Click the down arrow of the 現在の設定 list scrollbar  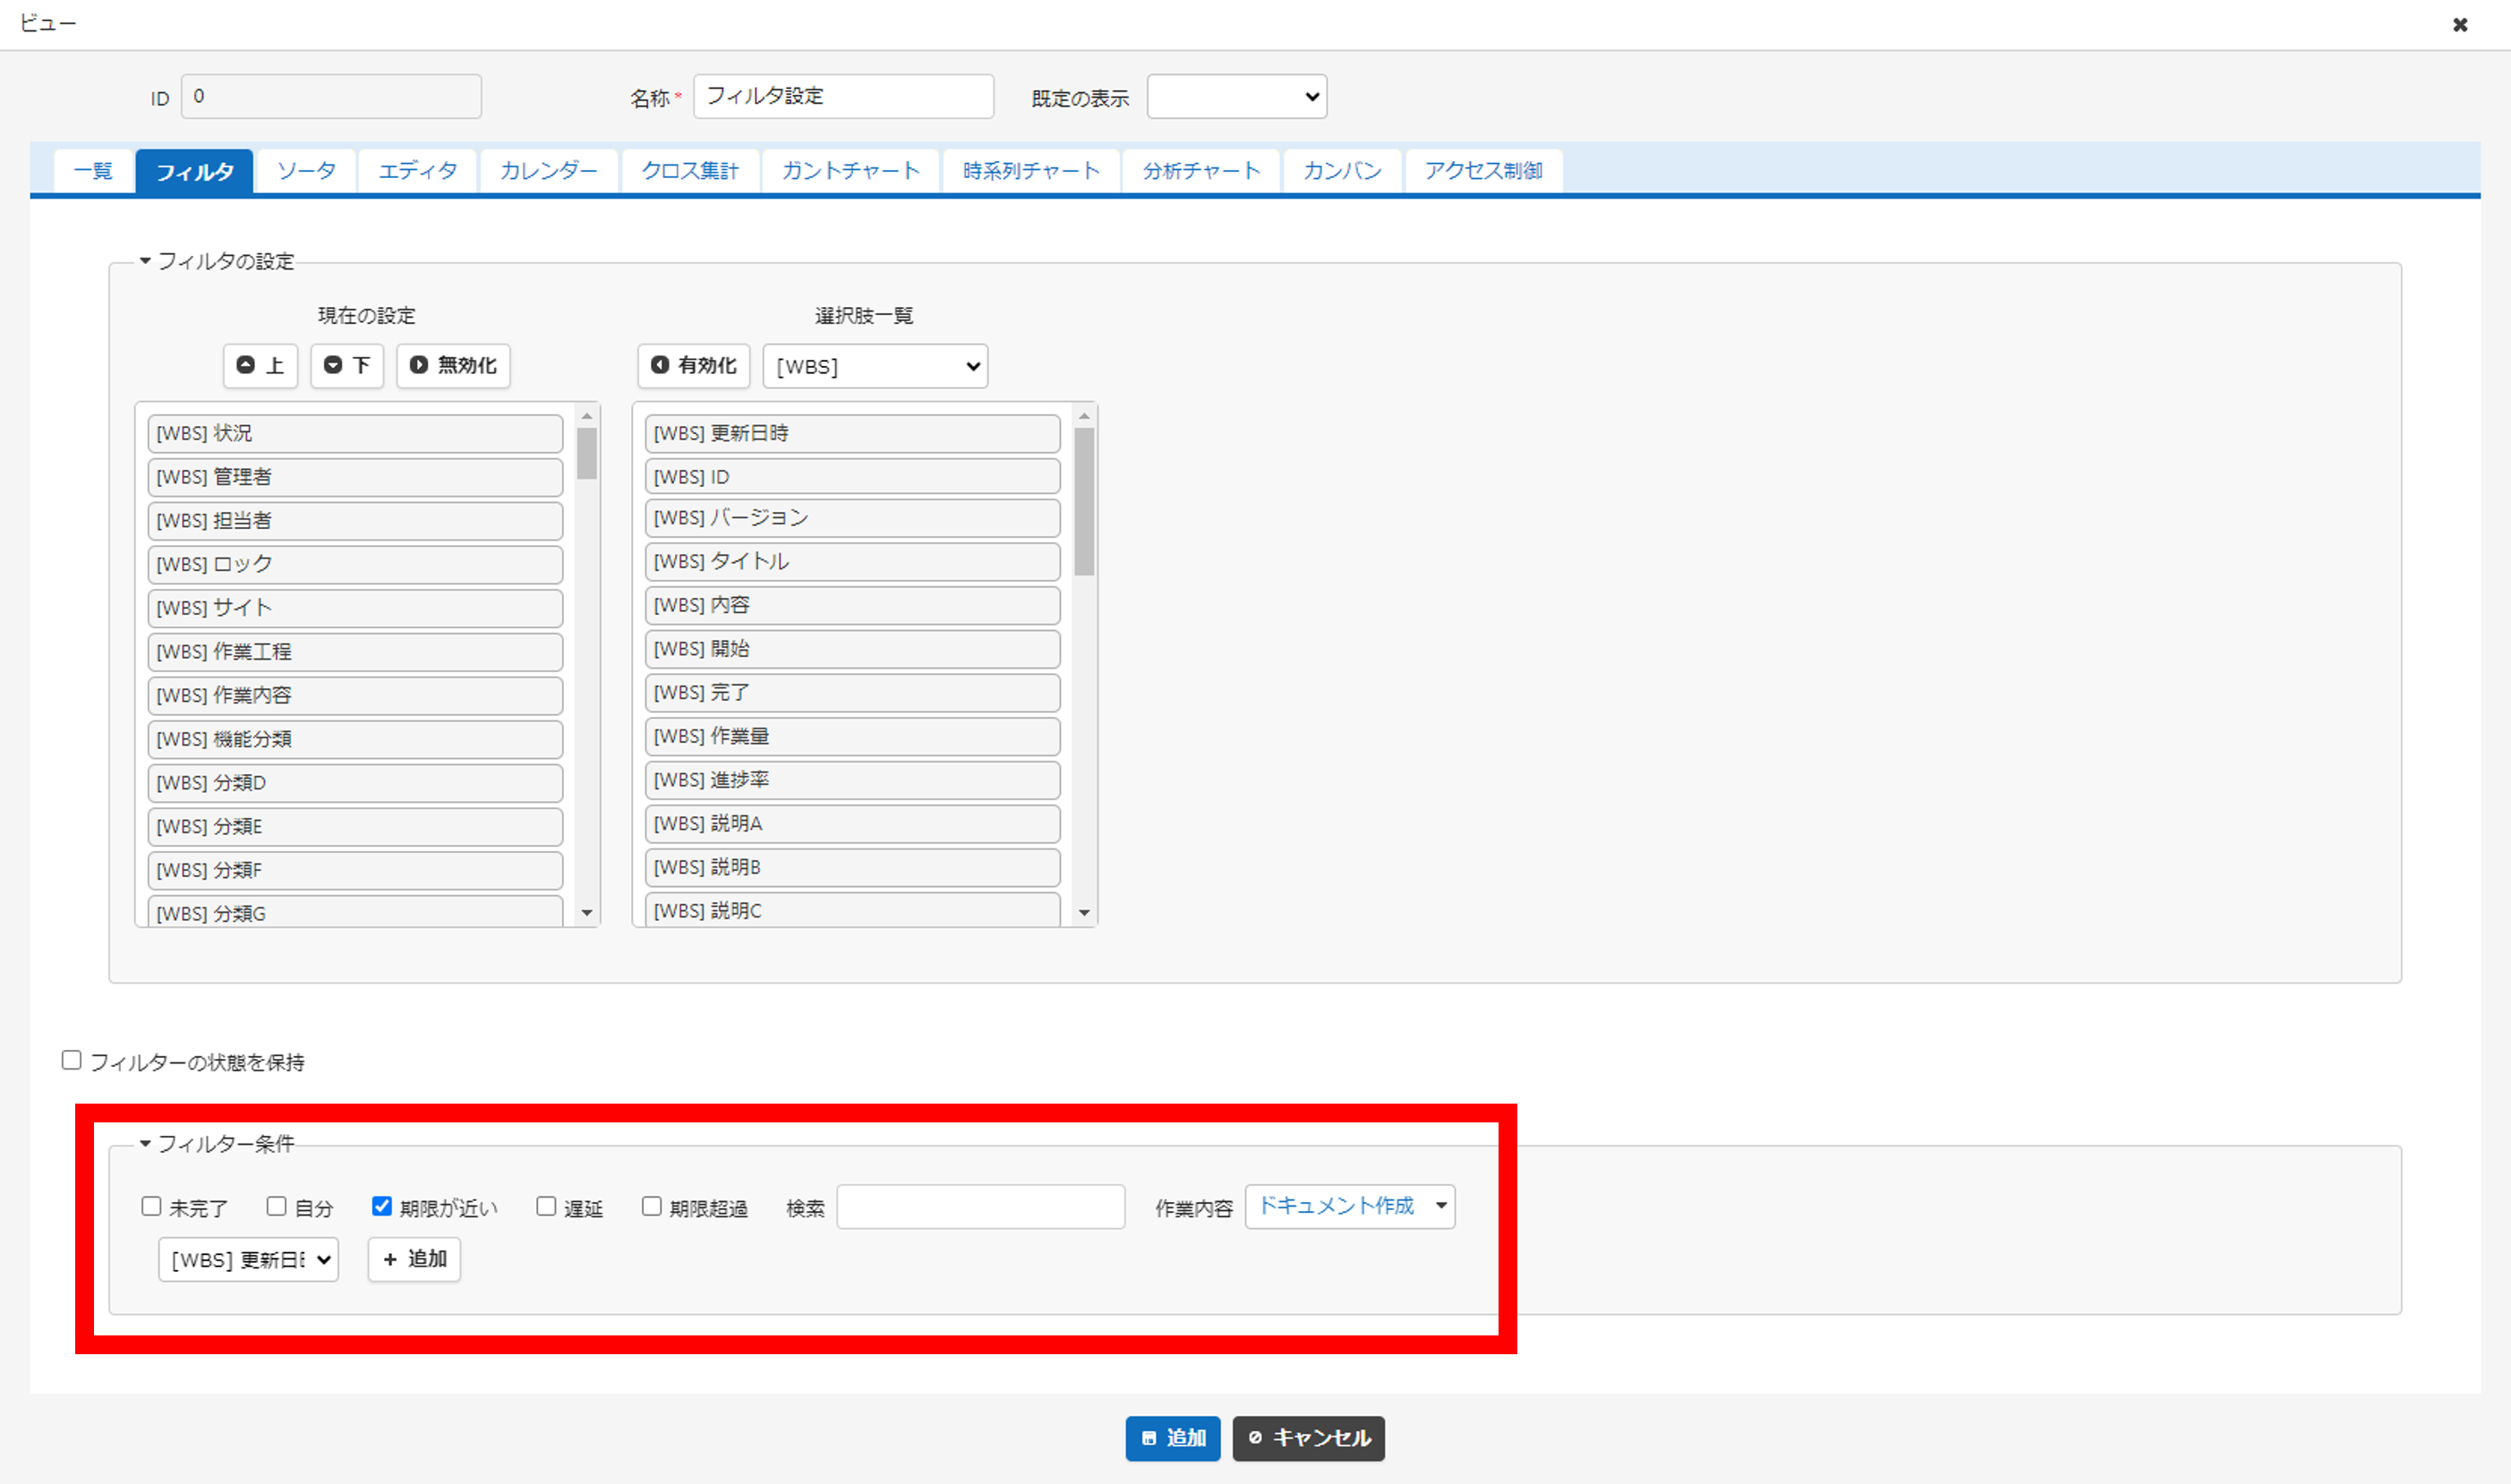[587, 913]
